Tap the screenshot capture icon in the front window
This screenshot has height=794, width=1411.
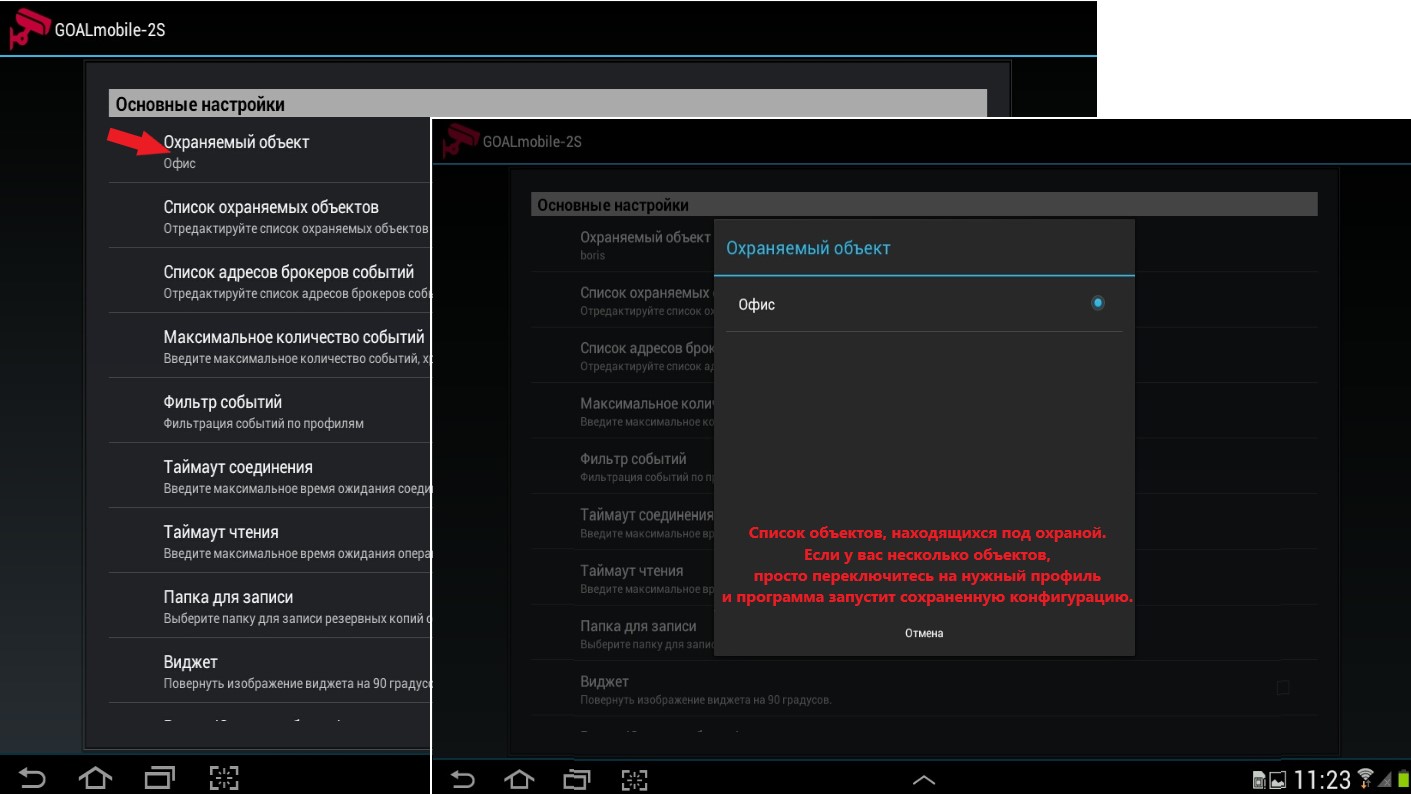pos(635,779)
